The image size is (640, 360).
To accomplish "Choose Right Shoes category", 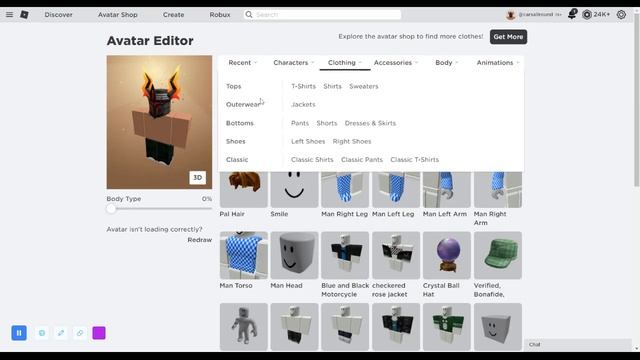I will 352,142.
